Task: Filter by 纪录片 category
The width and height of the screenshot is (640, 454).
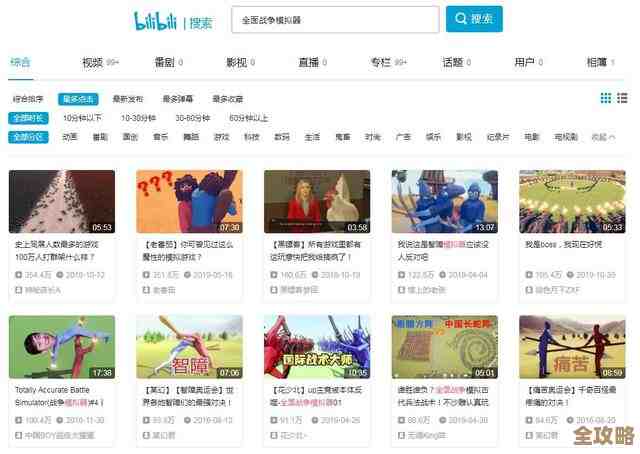Action: 498,137
